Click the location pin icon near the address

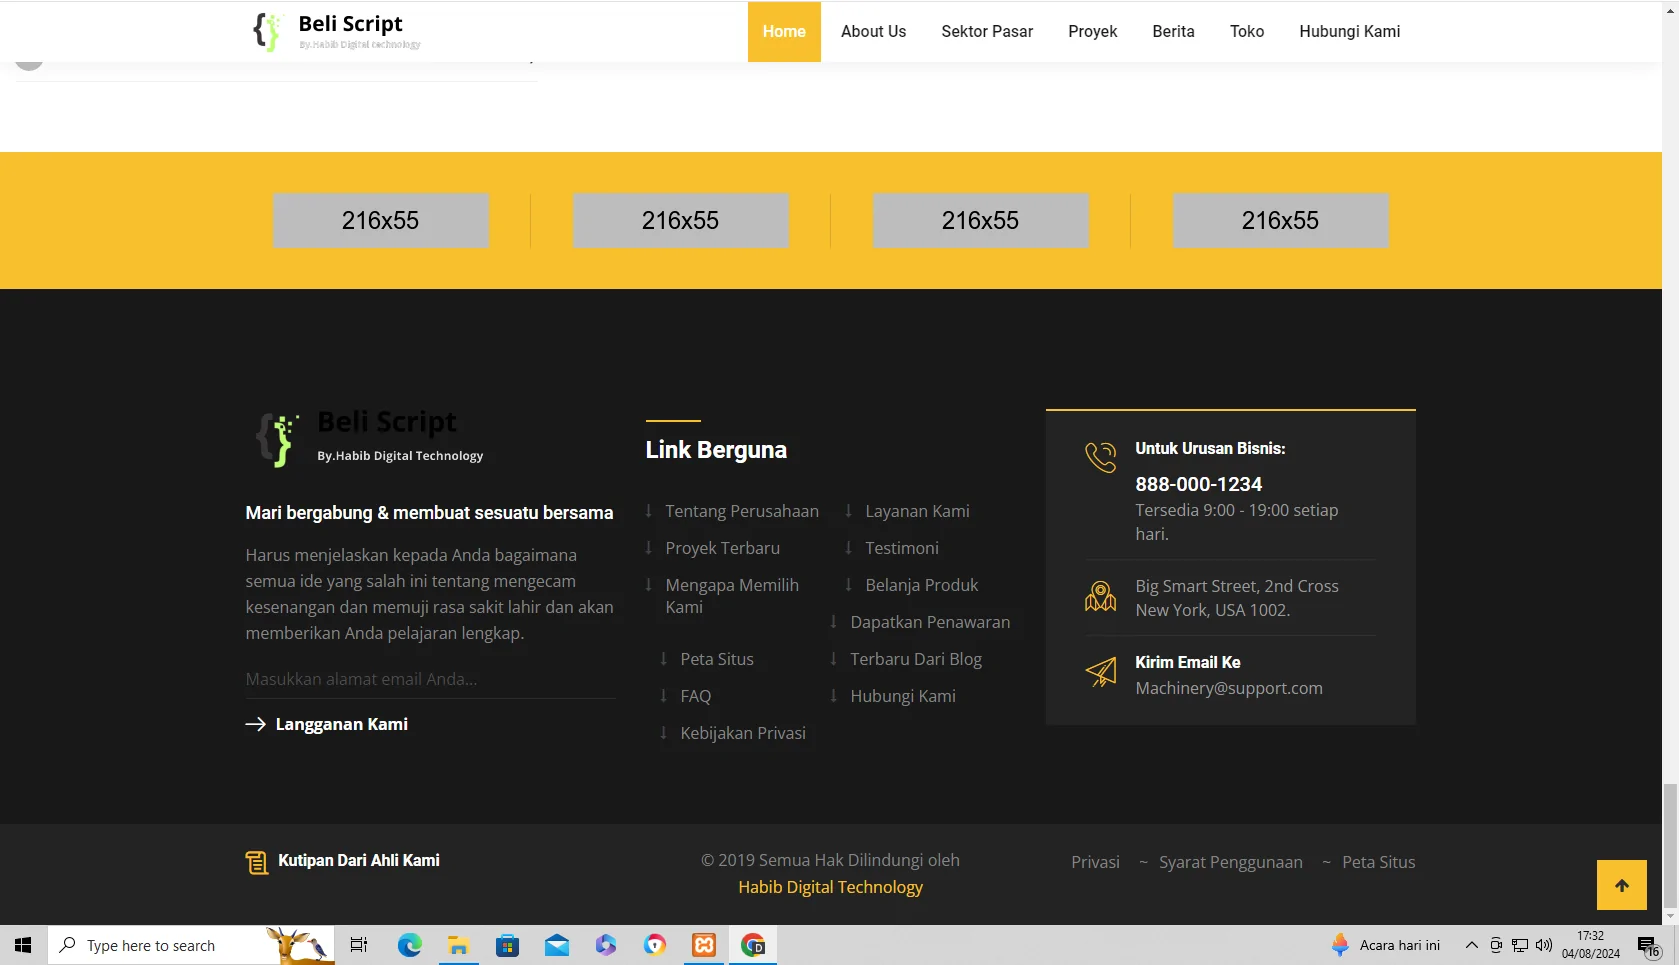pyautogui.click(x=1100, y=594)
